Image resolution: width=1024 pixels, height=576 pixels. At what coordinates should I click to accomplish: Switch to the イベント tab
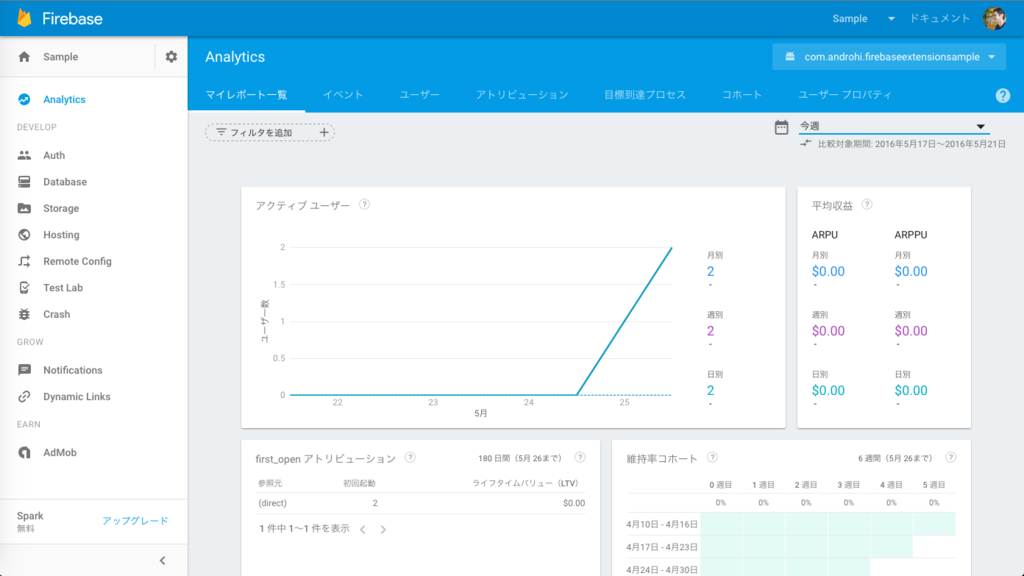[x=343, y=95]
